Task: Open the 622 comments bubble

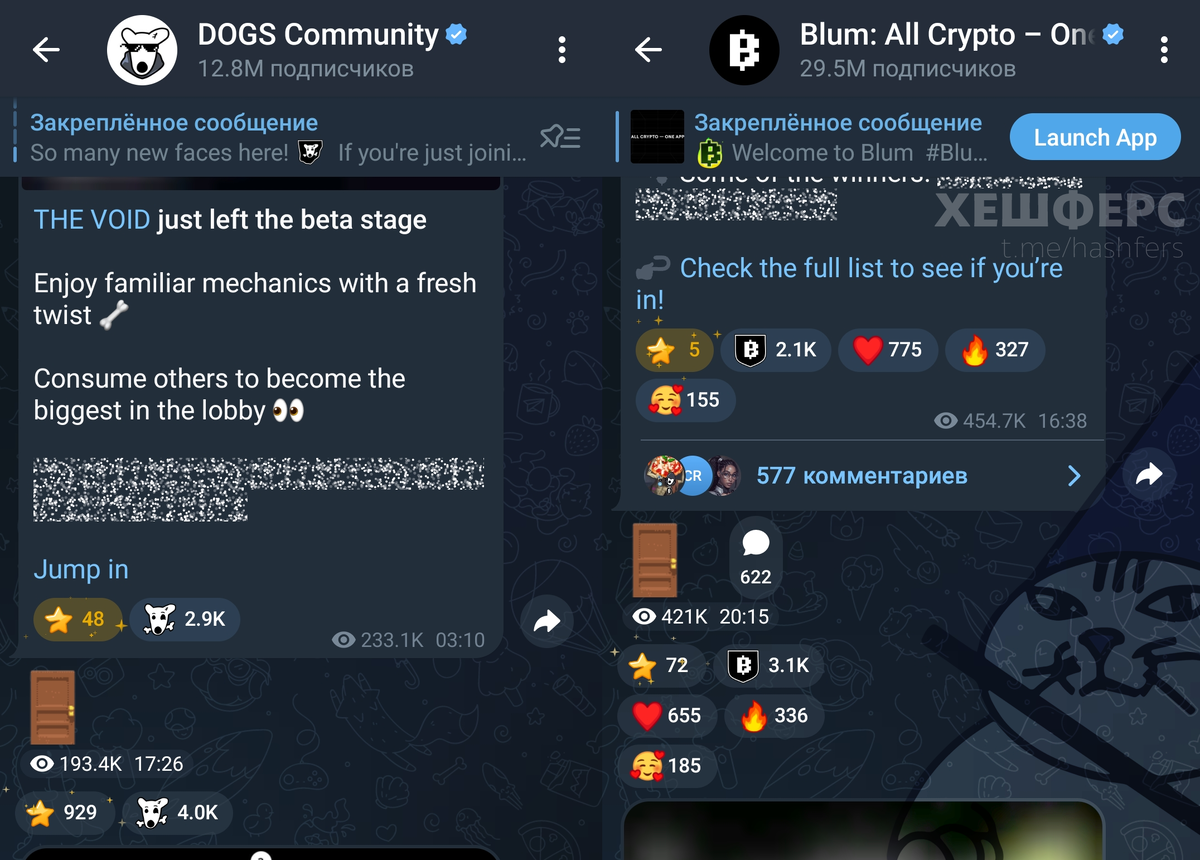Action: click(756, 557)
